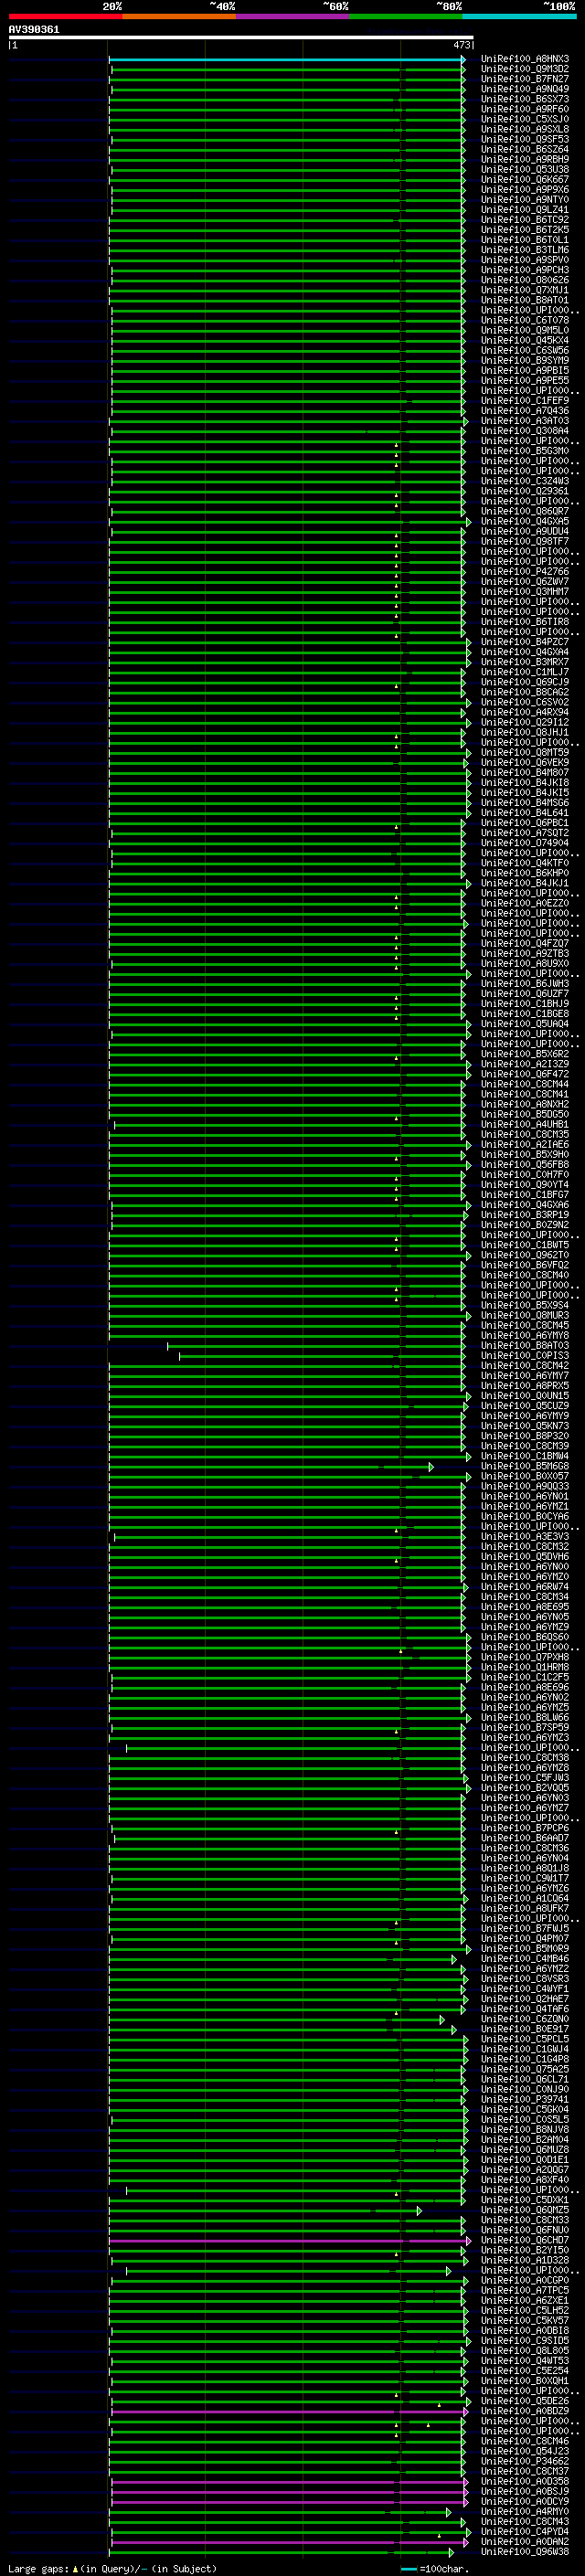Select hit label UniRef100_Q9SF53

coord(525,139)
